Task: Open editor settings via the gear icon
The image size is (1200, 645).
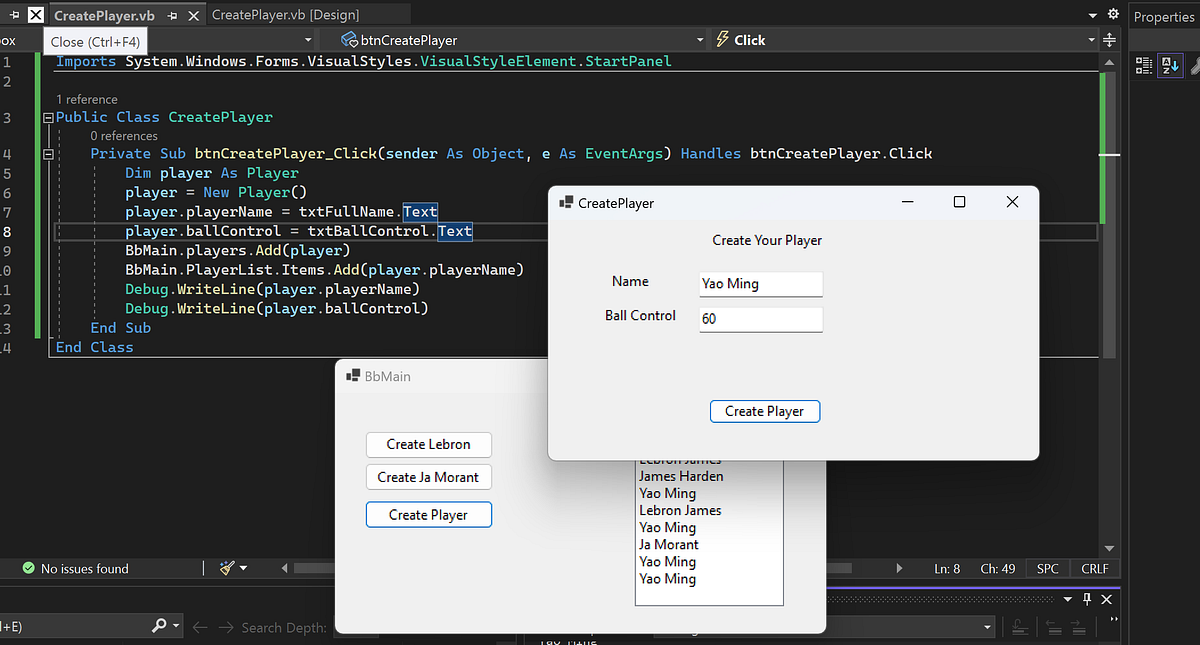Action: 1113,14
